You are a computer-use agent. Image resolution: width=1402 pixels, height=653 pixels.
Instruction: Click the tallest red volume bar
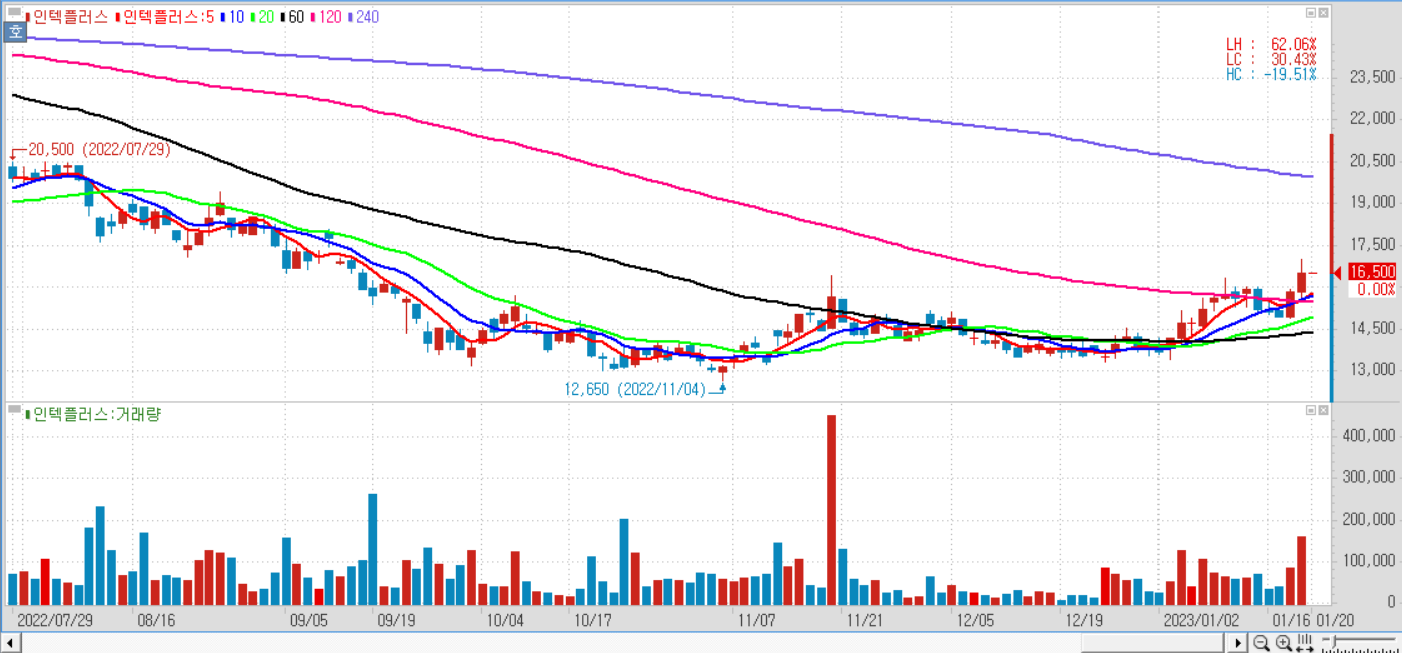(831, 509)
